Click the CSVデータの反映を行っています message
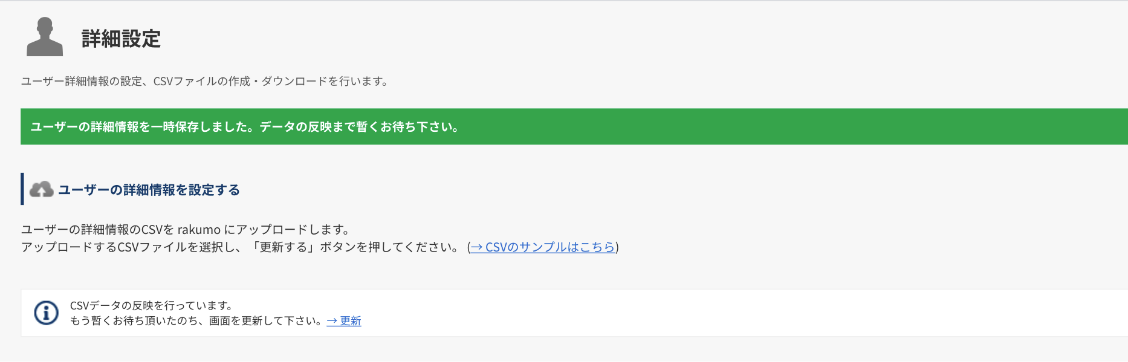 151,306
